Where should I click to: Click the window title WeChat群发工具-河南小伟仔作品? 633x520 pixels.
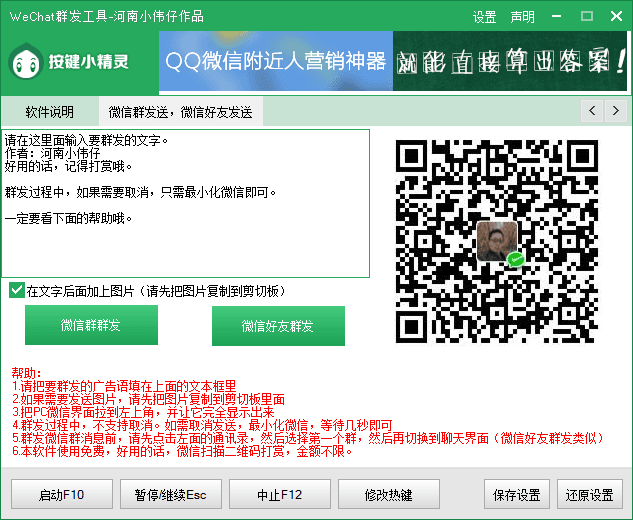click(x=107, y=17)
